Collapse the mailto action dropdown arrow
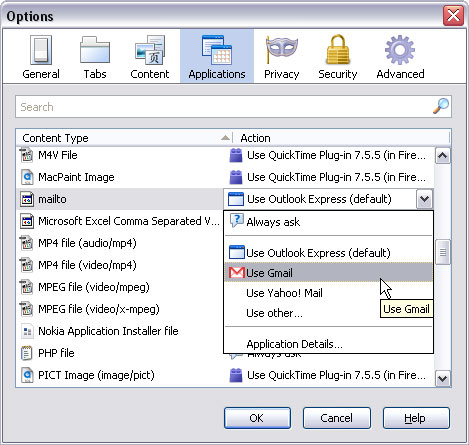 424,199
